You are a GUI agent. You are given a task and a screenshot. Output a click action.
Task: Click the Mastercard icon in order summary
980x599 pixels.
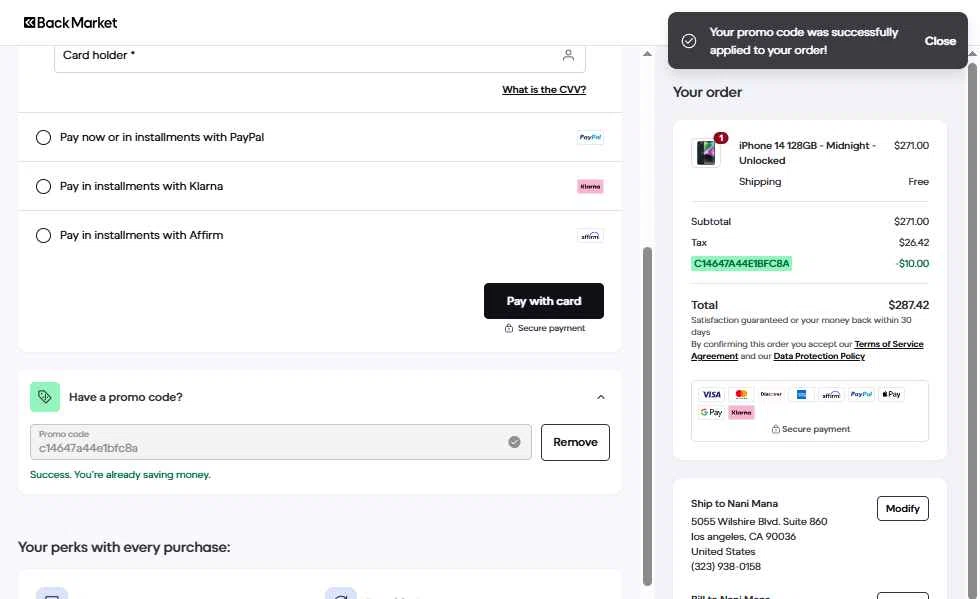coord(741,394)
